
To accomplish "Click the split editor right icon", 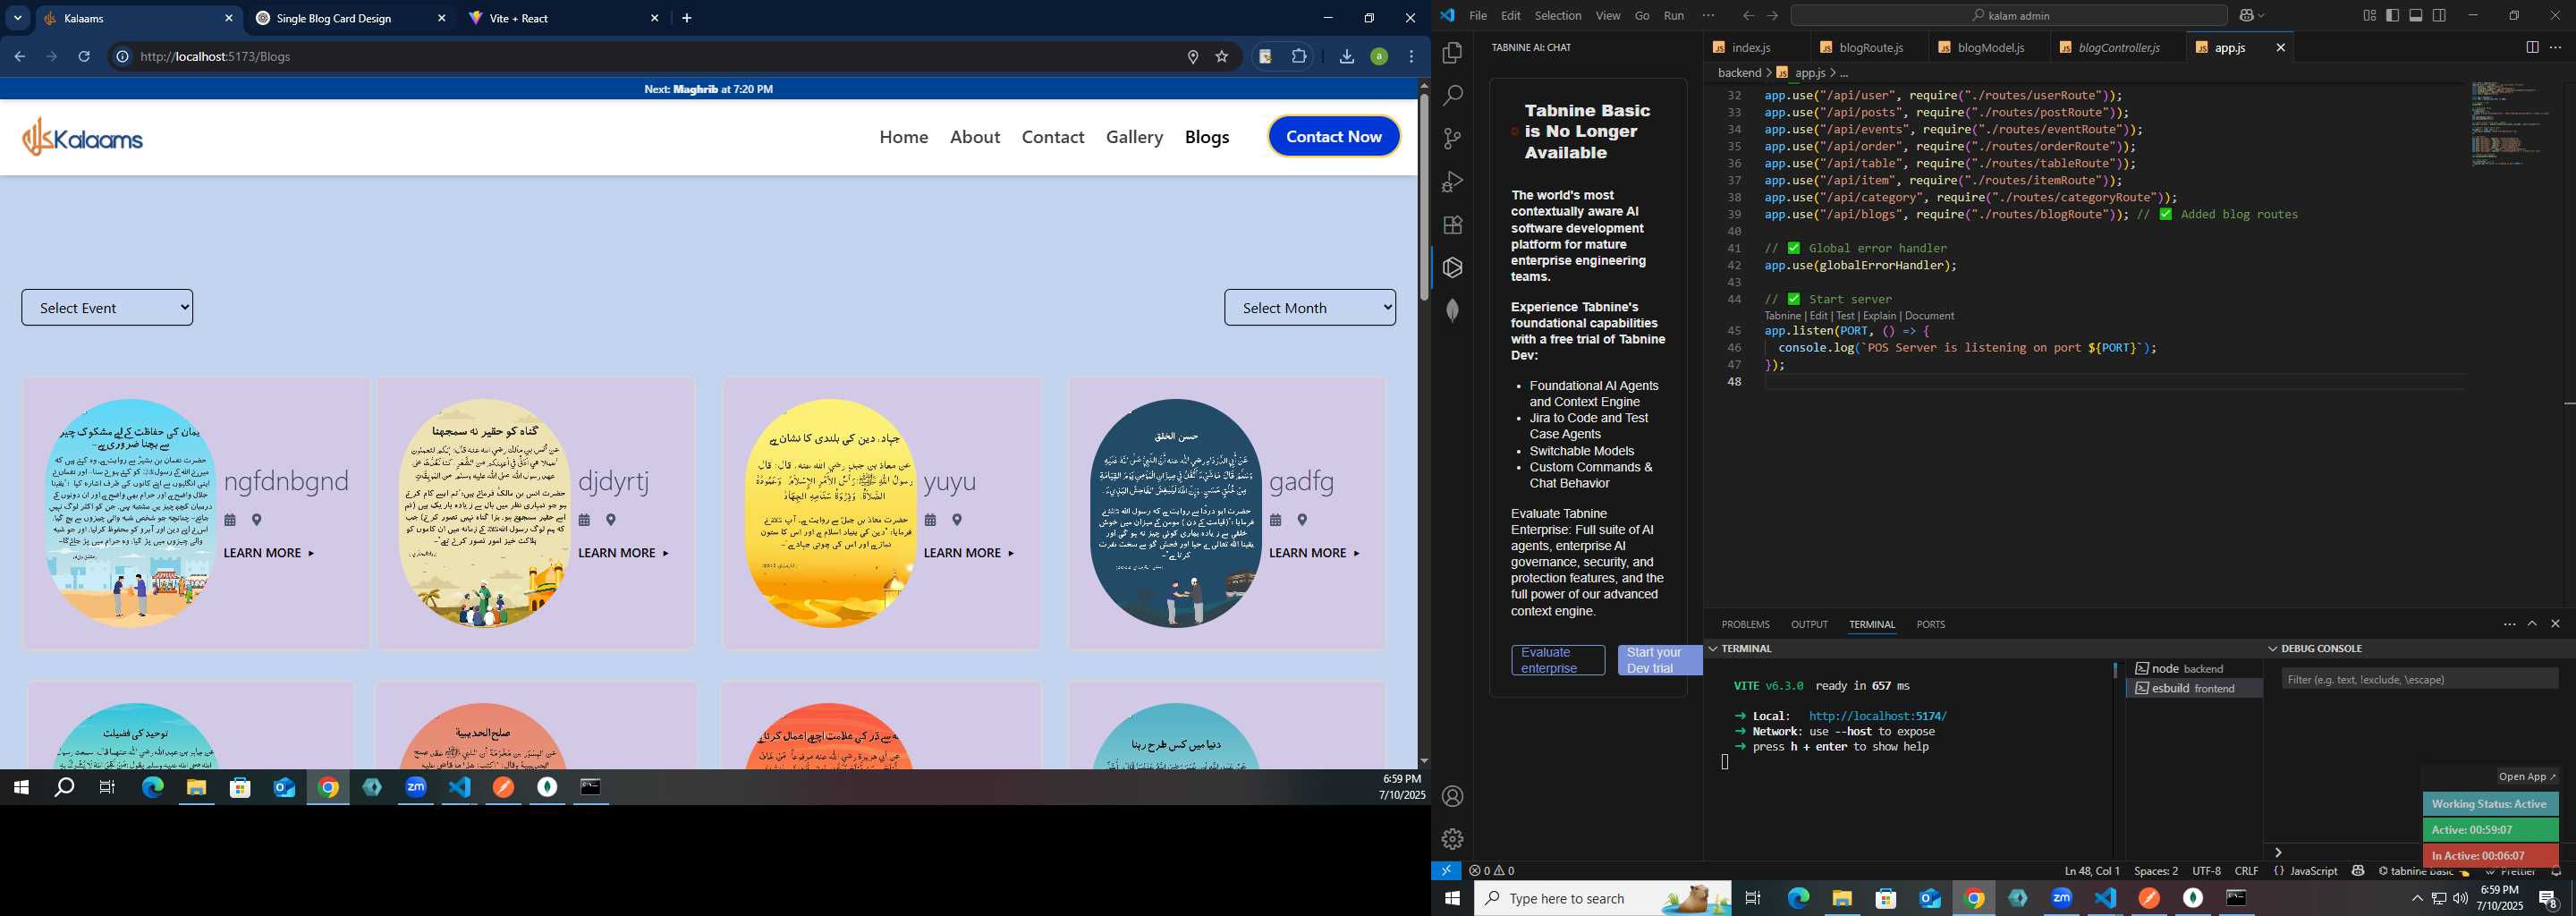I will [x=2532, y=47].
